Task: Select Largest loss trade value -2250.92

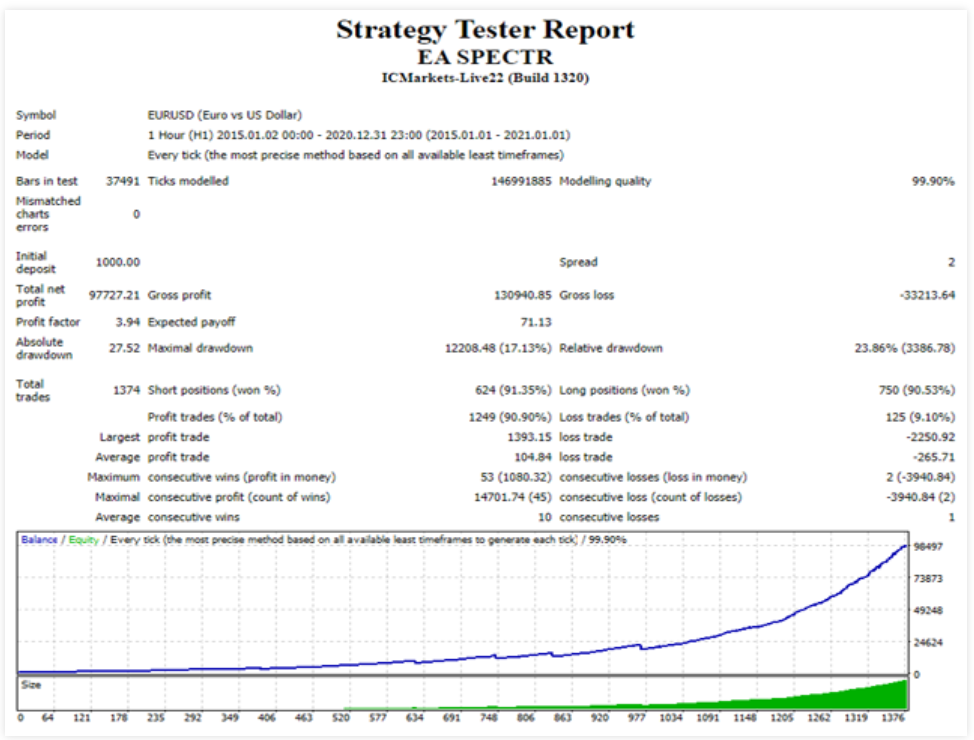Action: [931, 437]
